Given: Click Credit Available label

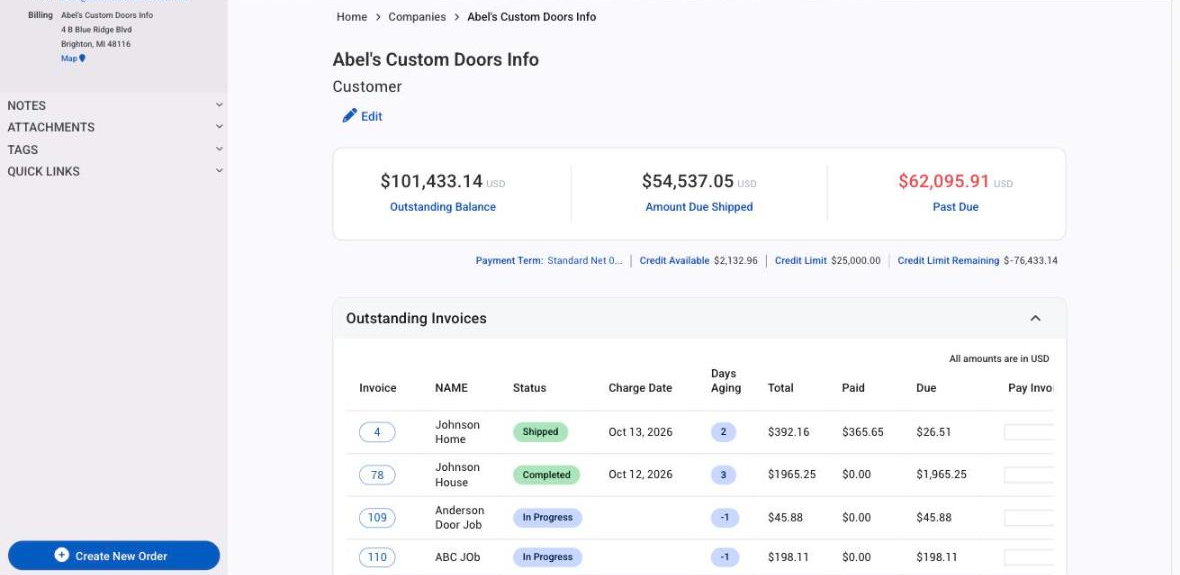Looking at the screenshot, I should [x=674, y=260].
